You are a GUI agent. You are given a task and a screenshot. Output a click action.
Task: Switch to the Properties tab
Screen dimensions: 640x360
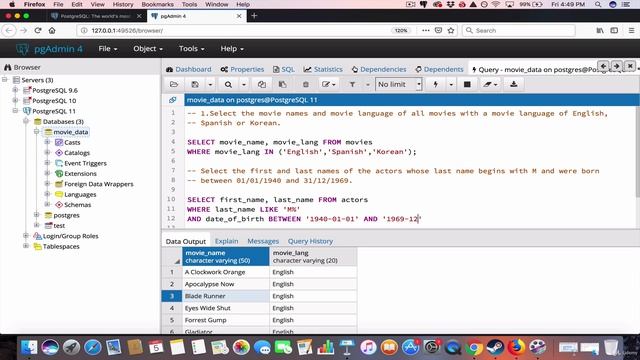[x=242, y=69]
